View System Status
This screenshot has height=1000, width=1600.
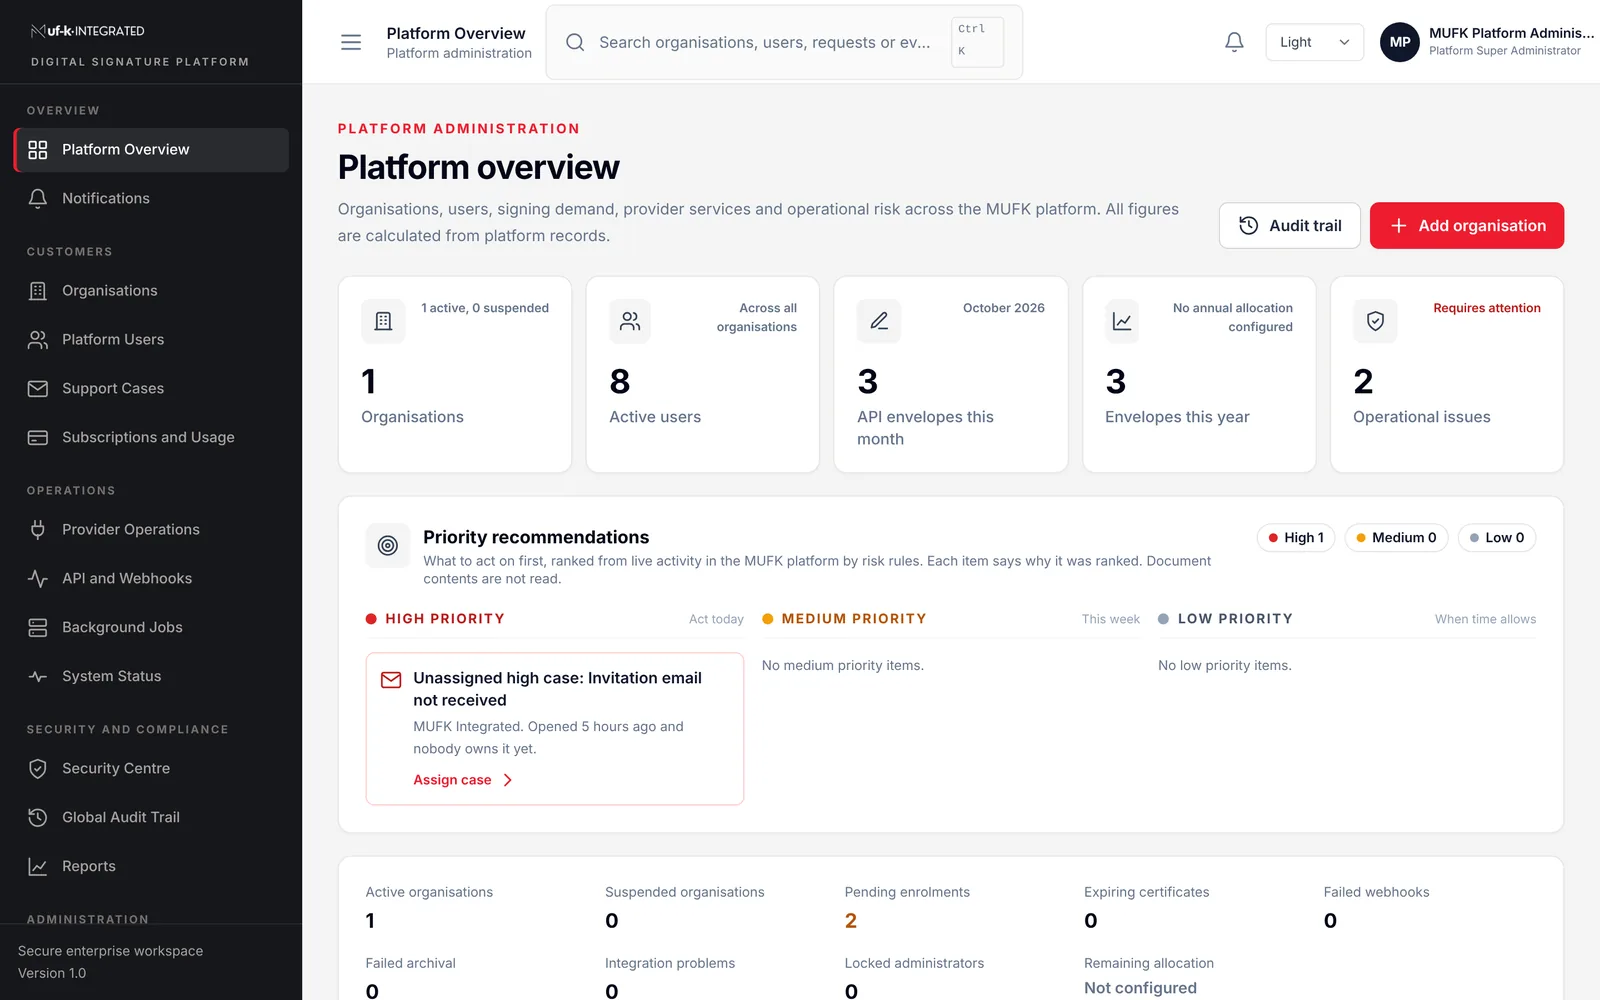151,677
